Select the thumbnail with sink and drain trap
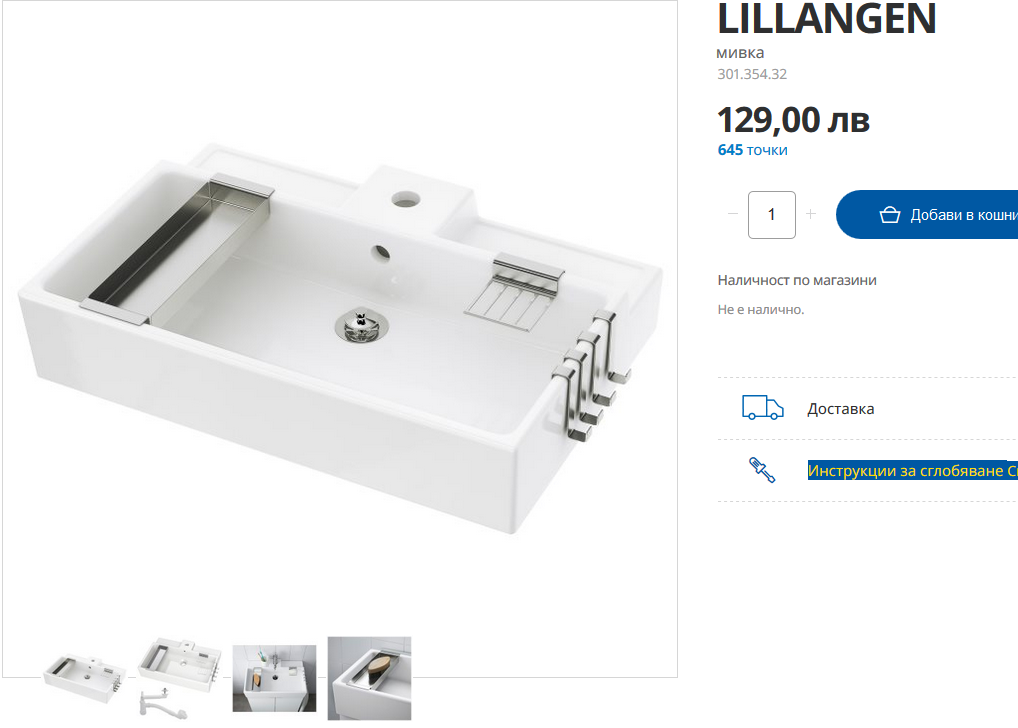Viewport: 1018px width, 728px height. 180,678
